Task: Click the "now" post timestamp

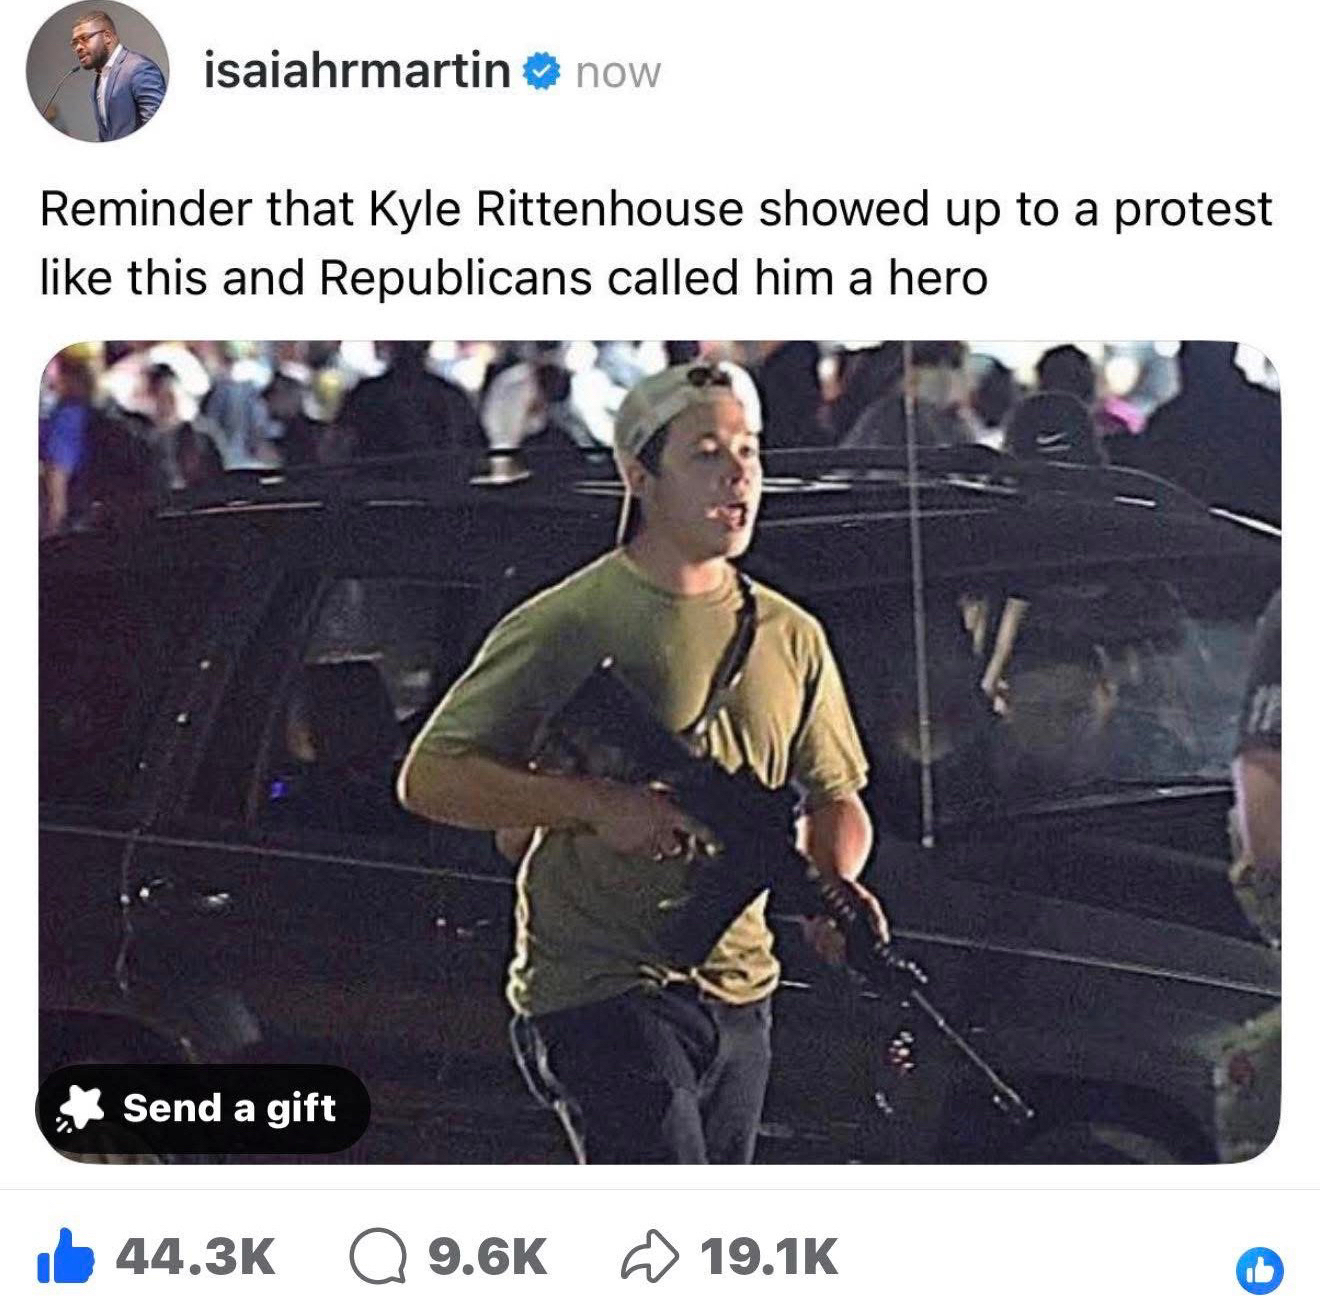Action: click(618, 74)
